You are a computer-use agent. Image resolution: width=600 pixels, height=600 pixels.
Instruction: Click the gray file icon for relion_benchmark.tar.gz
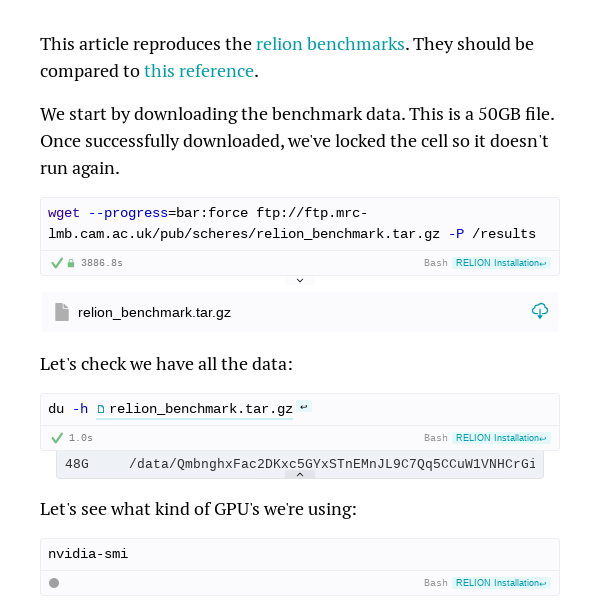(x=62, y=312)
